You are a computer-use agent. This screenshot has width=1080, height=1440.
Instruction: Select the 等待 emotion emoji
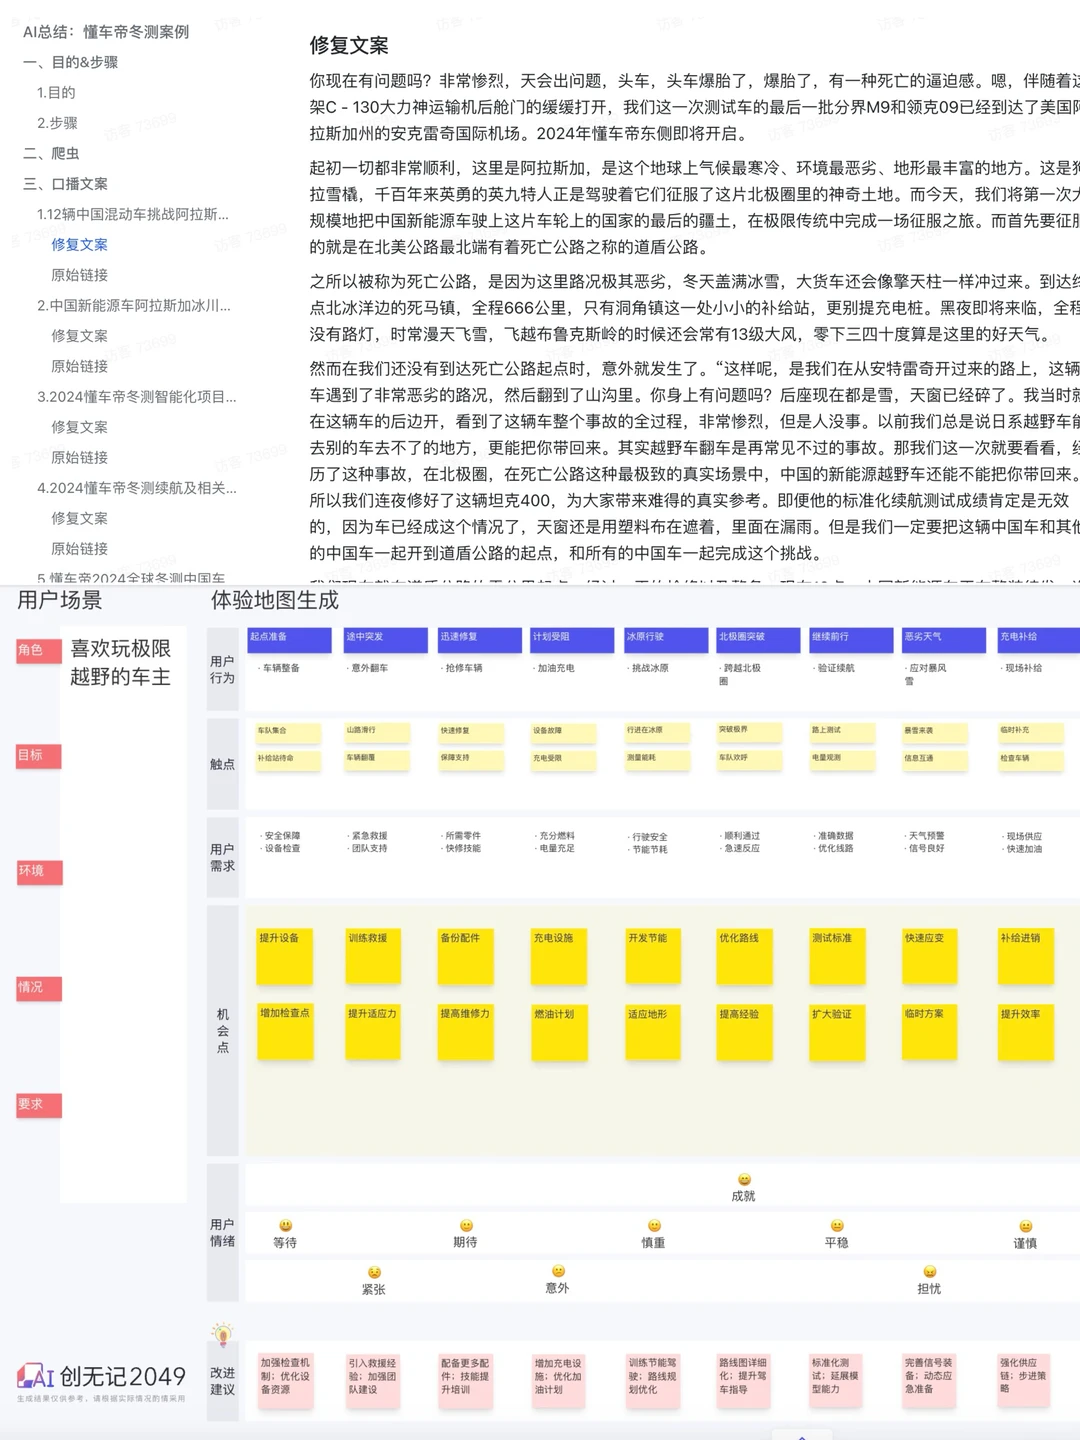285,1226
